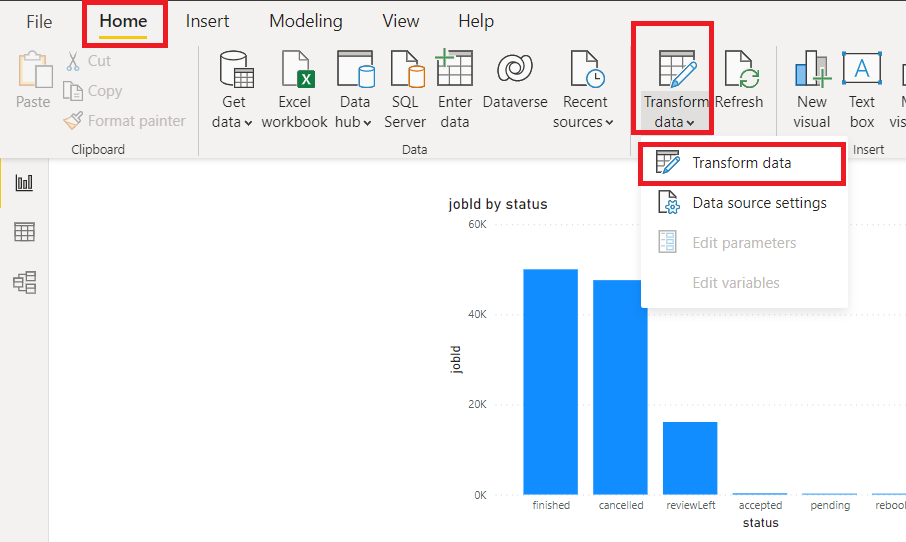This screenshot has width=906, height=542.
Task: Click the cancelled axis label
Action: (x=621, y=505)
